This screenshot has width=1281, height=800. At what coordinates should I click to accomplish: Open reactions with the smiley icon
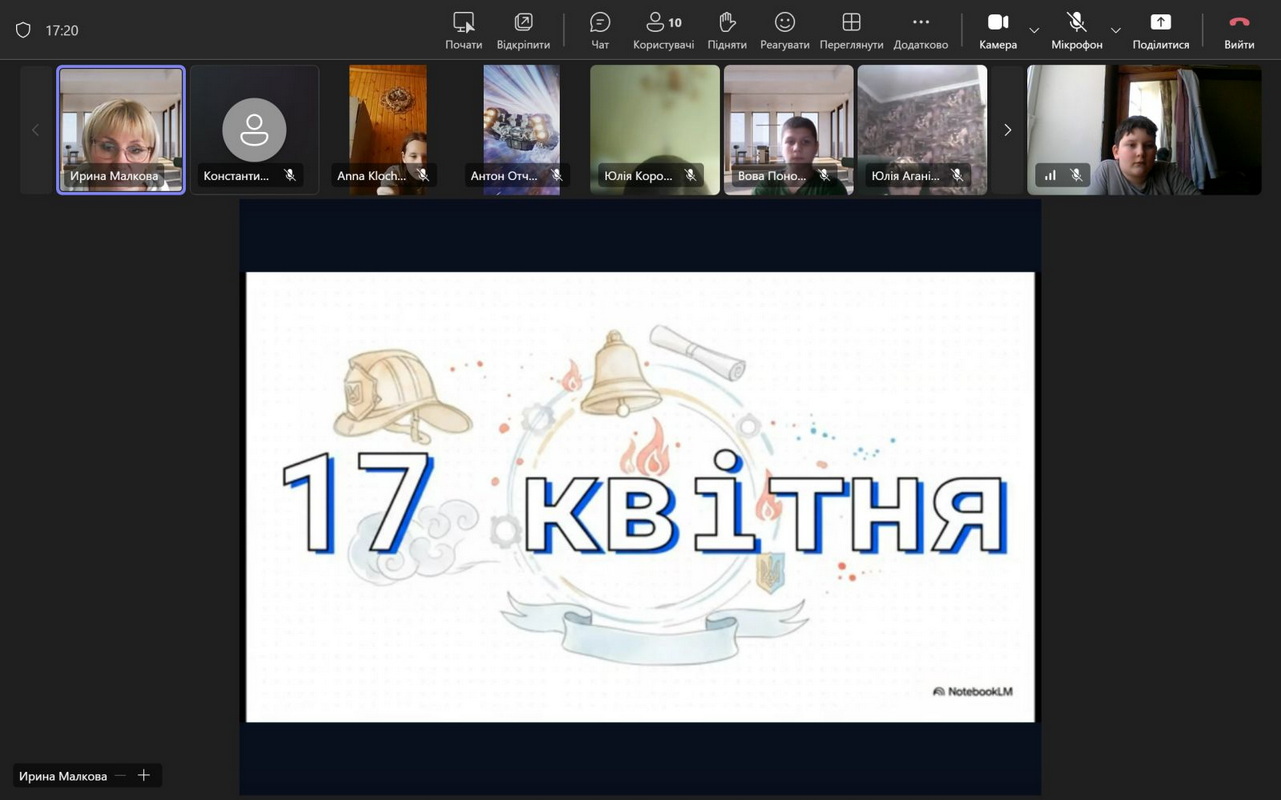(x=785, y=23)
